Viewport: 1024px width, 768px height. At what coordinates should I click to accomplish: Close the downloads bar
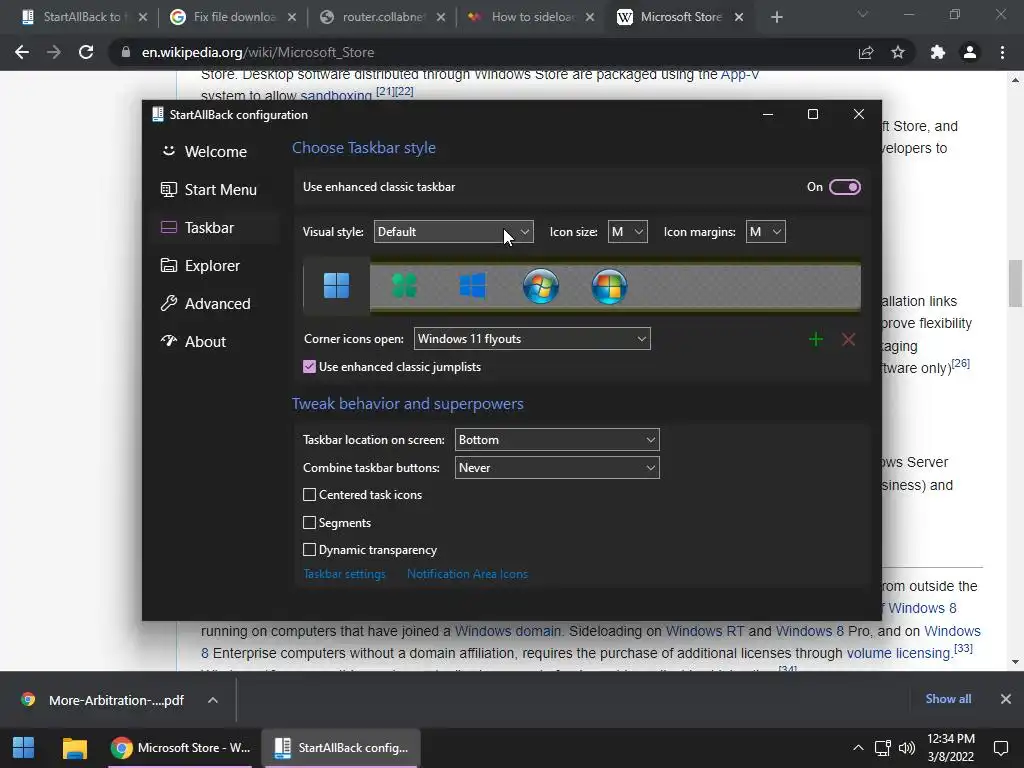1006,699
